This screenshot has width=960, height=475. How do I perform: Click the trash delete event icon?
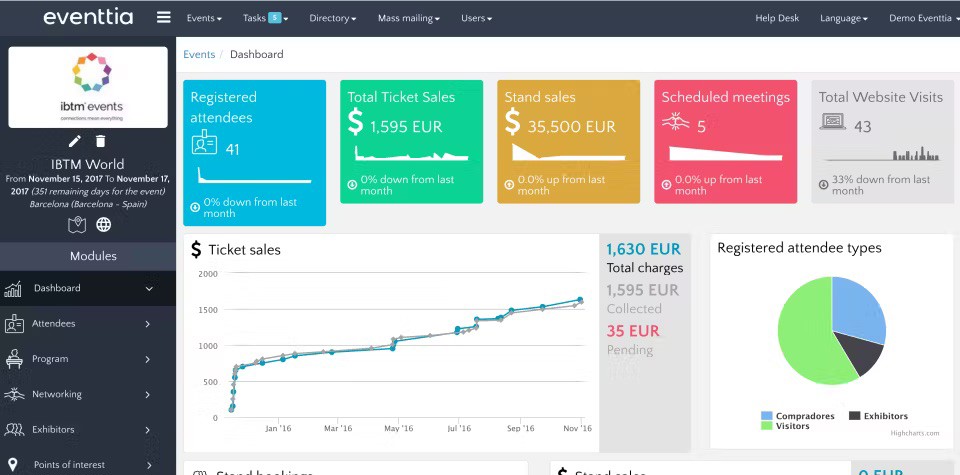(x=101, y=141)
